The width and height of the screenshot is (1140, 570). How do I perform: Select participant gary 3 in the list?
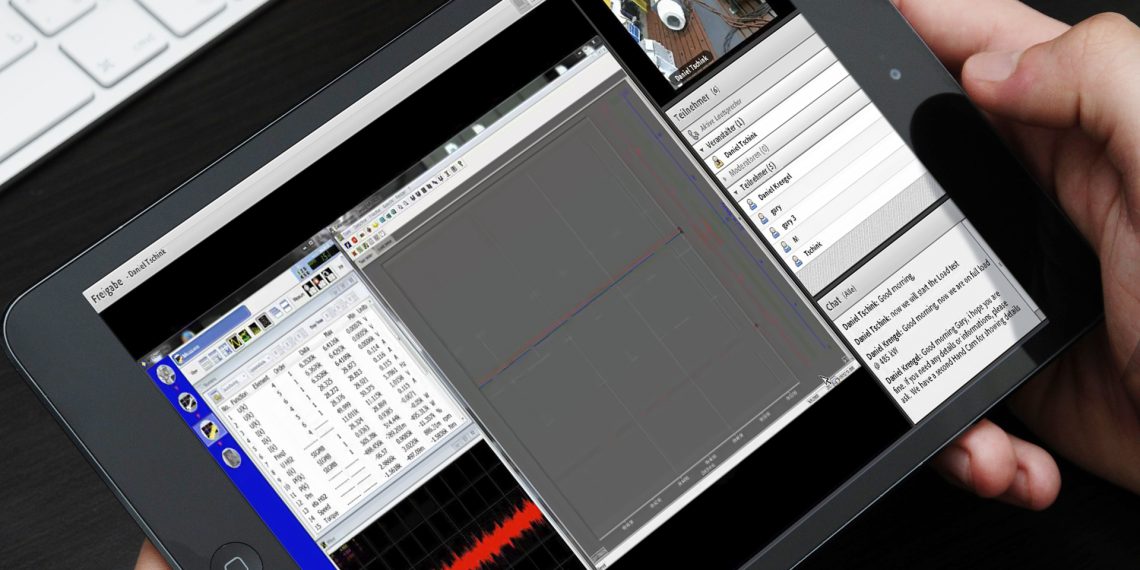788,222
